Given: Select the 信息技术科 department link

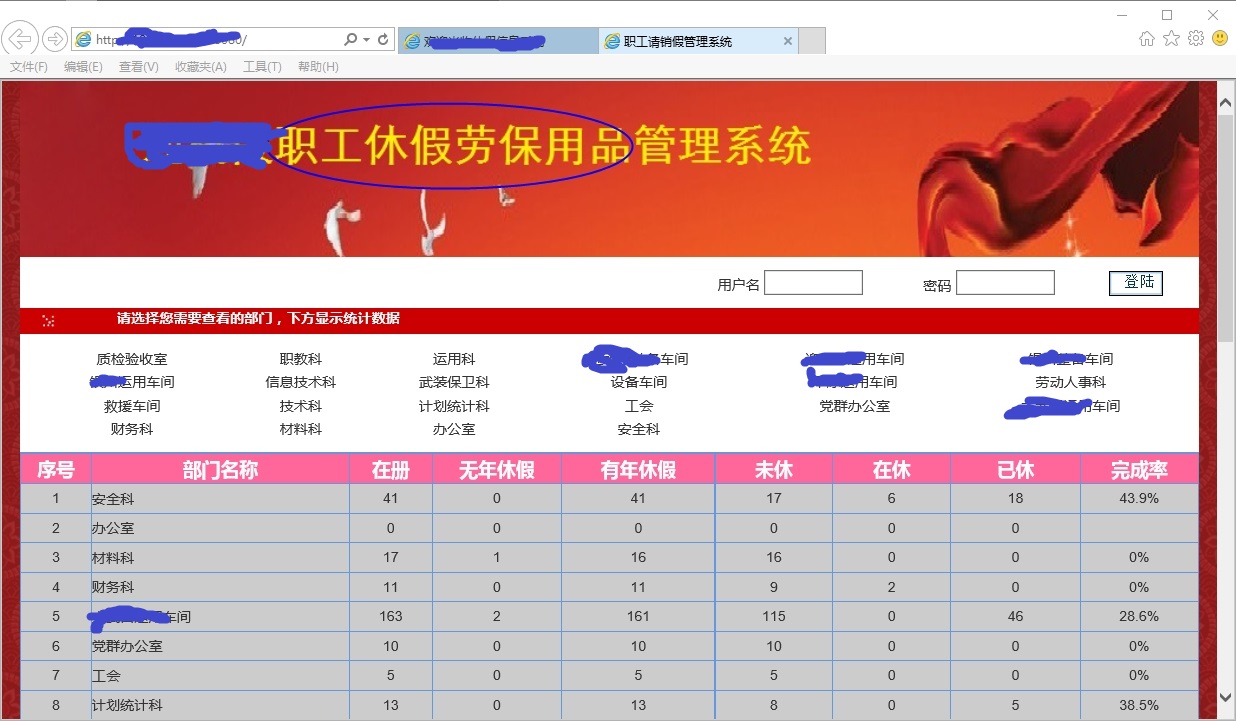Looking at the screenshot, I should click(x=301, y=382).
